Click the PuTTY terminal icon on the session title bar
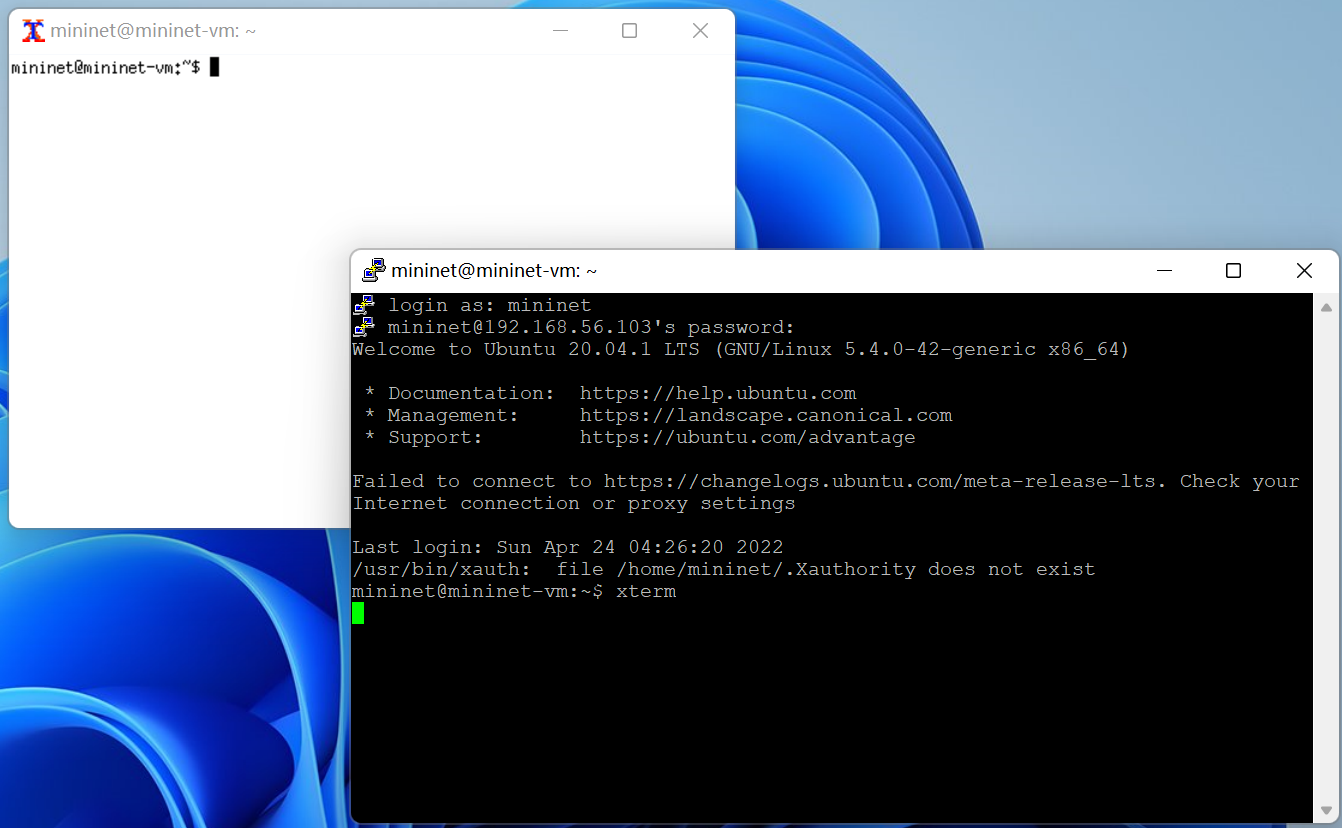1342x828 pixels. [374, 270]
